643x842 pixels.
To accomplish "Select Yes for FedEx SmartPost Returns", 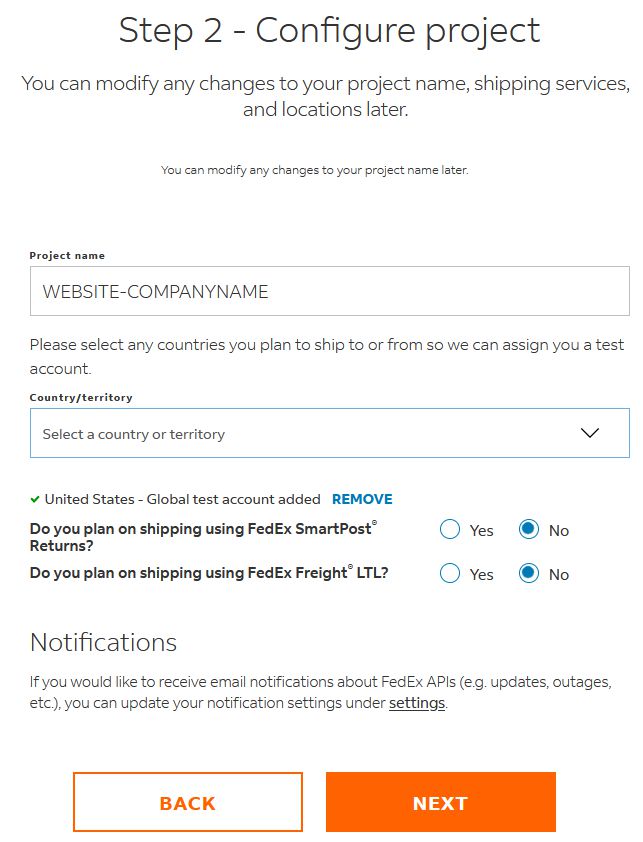I will (450, 530).
